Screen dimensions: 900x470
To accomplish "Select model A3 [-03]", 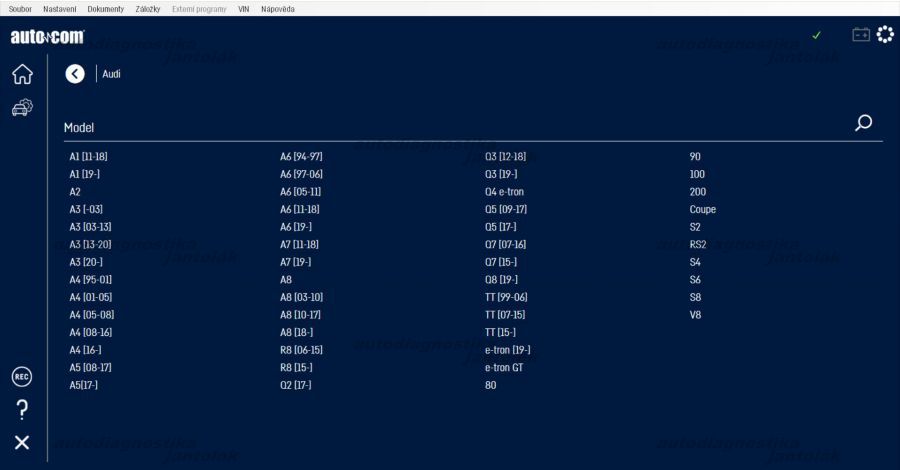I will coord(86,209).
